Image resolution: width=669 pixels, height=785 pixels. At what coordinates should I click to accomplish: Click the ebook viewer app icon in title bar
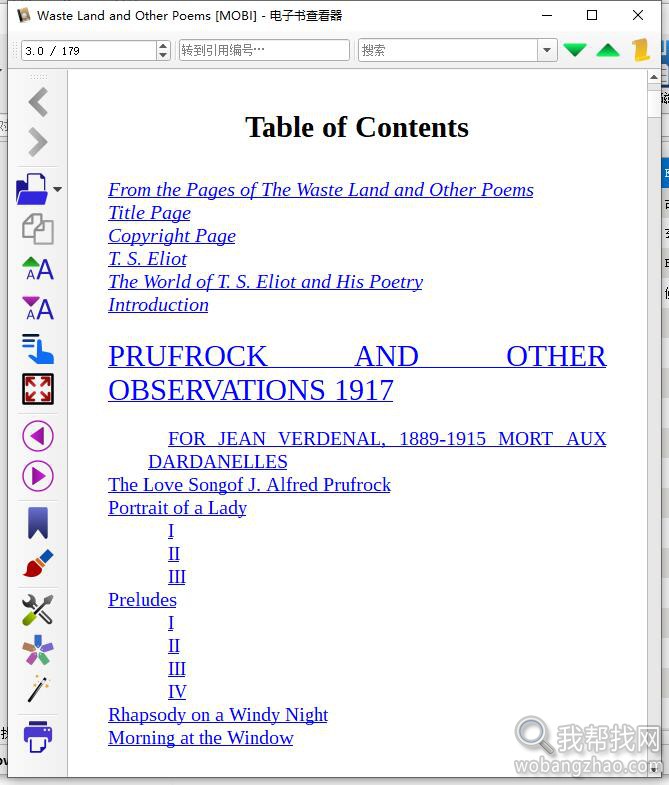(x=23, y=16)
